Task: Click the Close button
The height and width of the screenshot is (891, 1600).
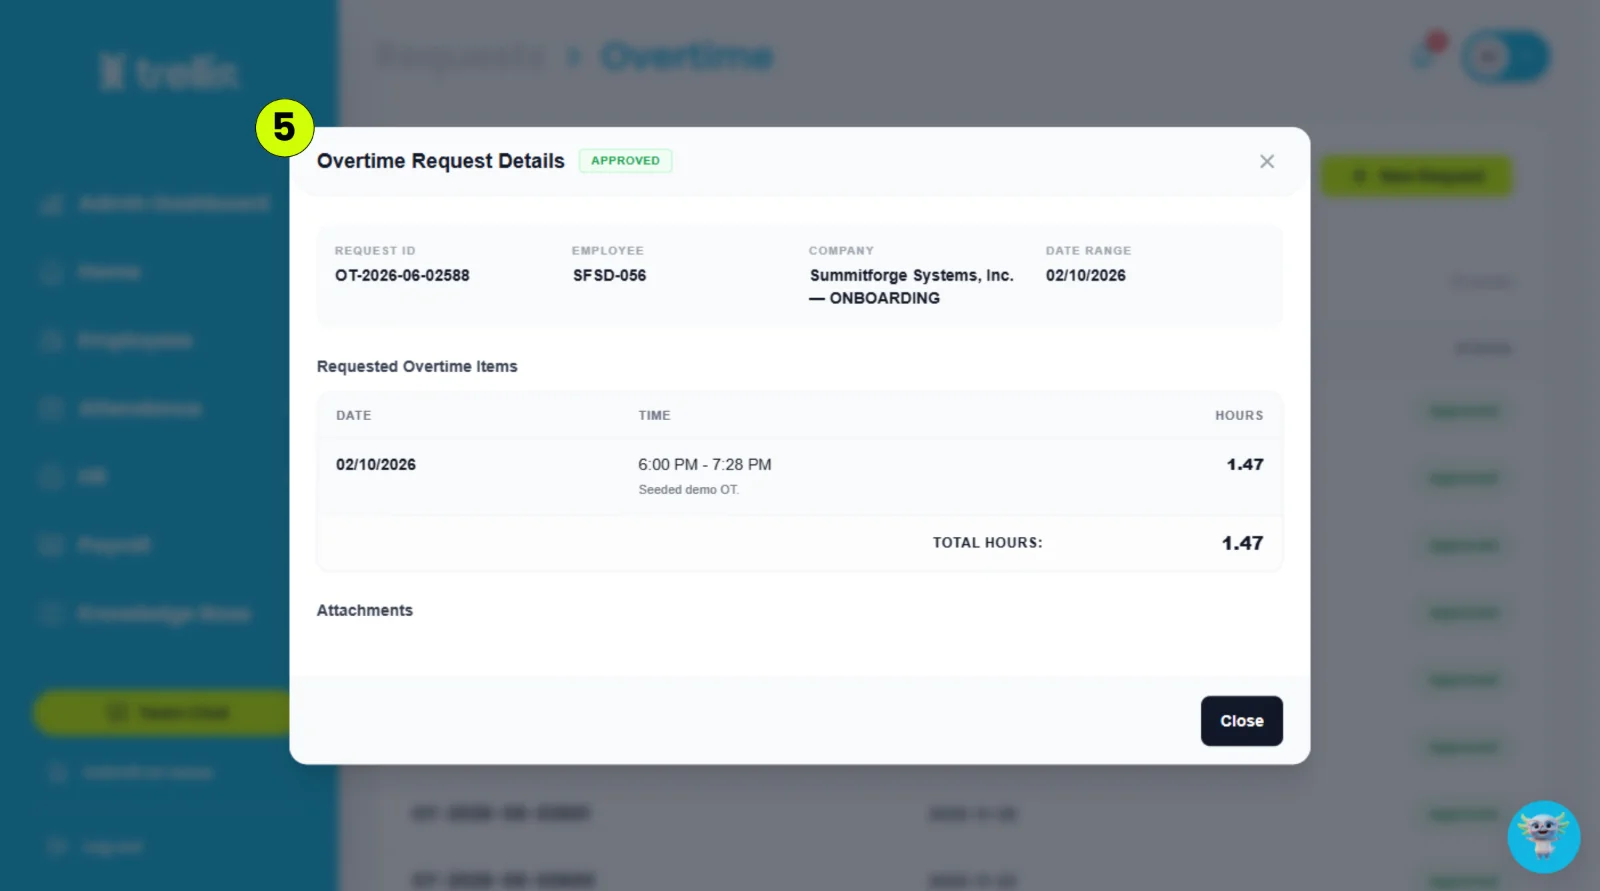Action: click(1241, 721)
